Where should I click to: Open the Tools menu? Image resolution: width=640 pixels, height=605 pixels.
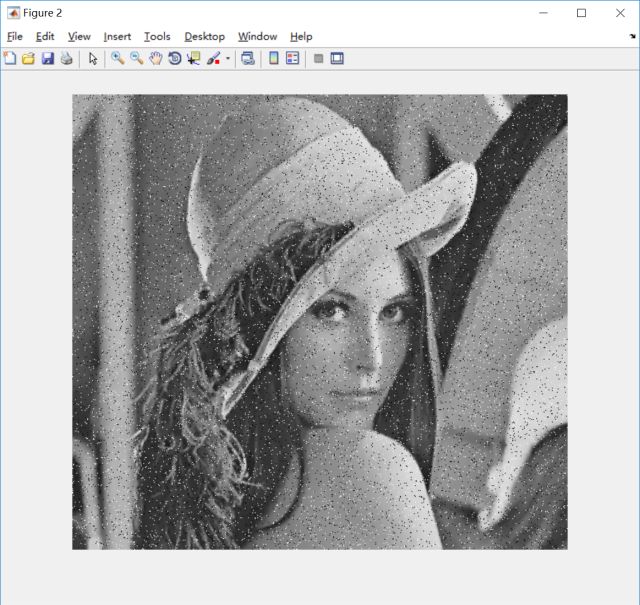click(157, 36)
